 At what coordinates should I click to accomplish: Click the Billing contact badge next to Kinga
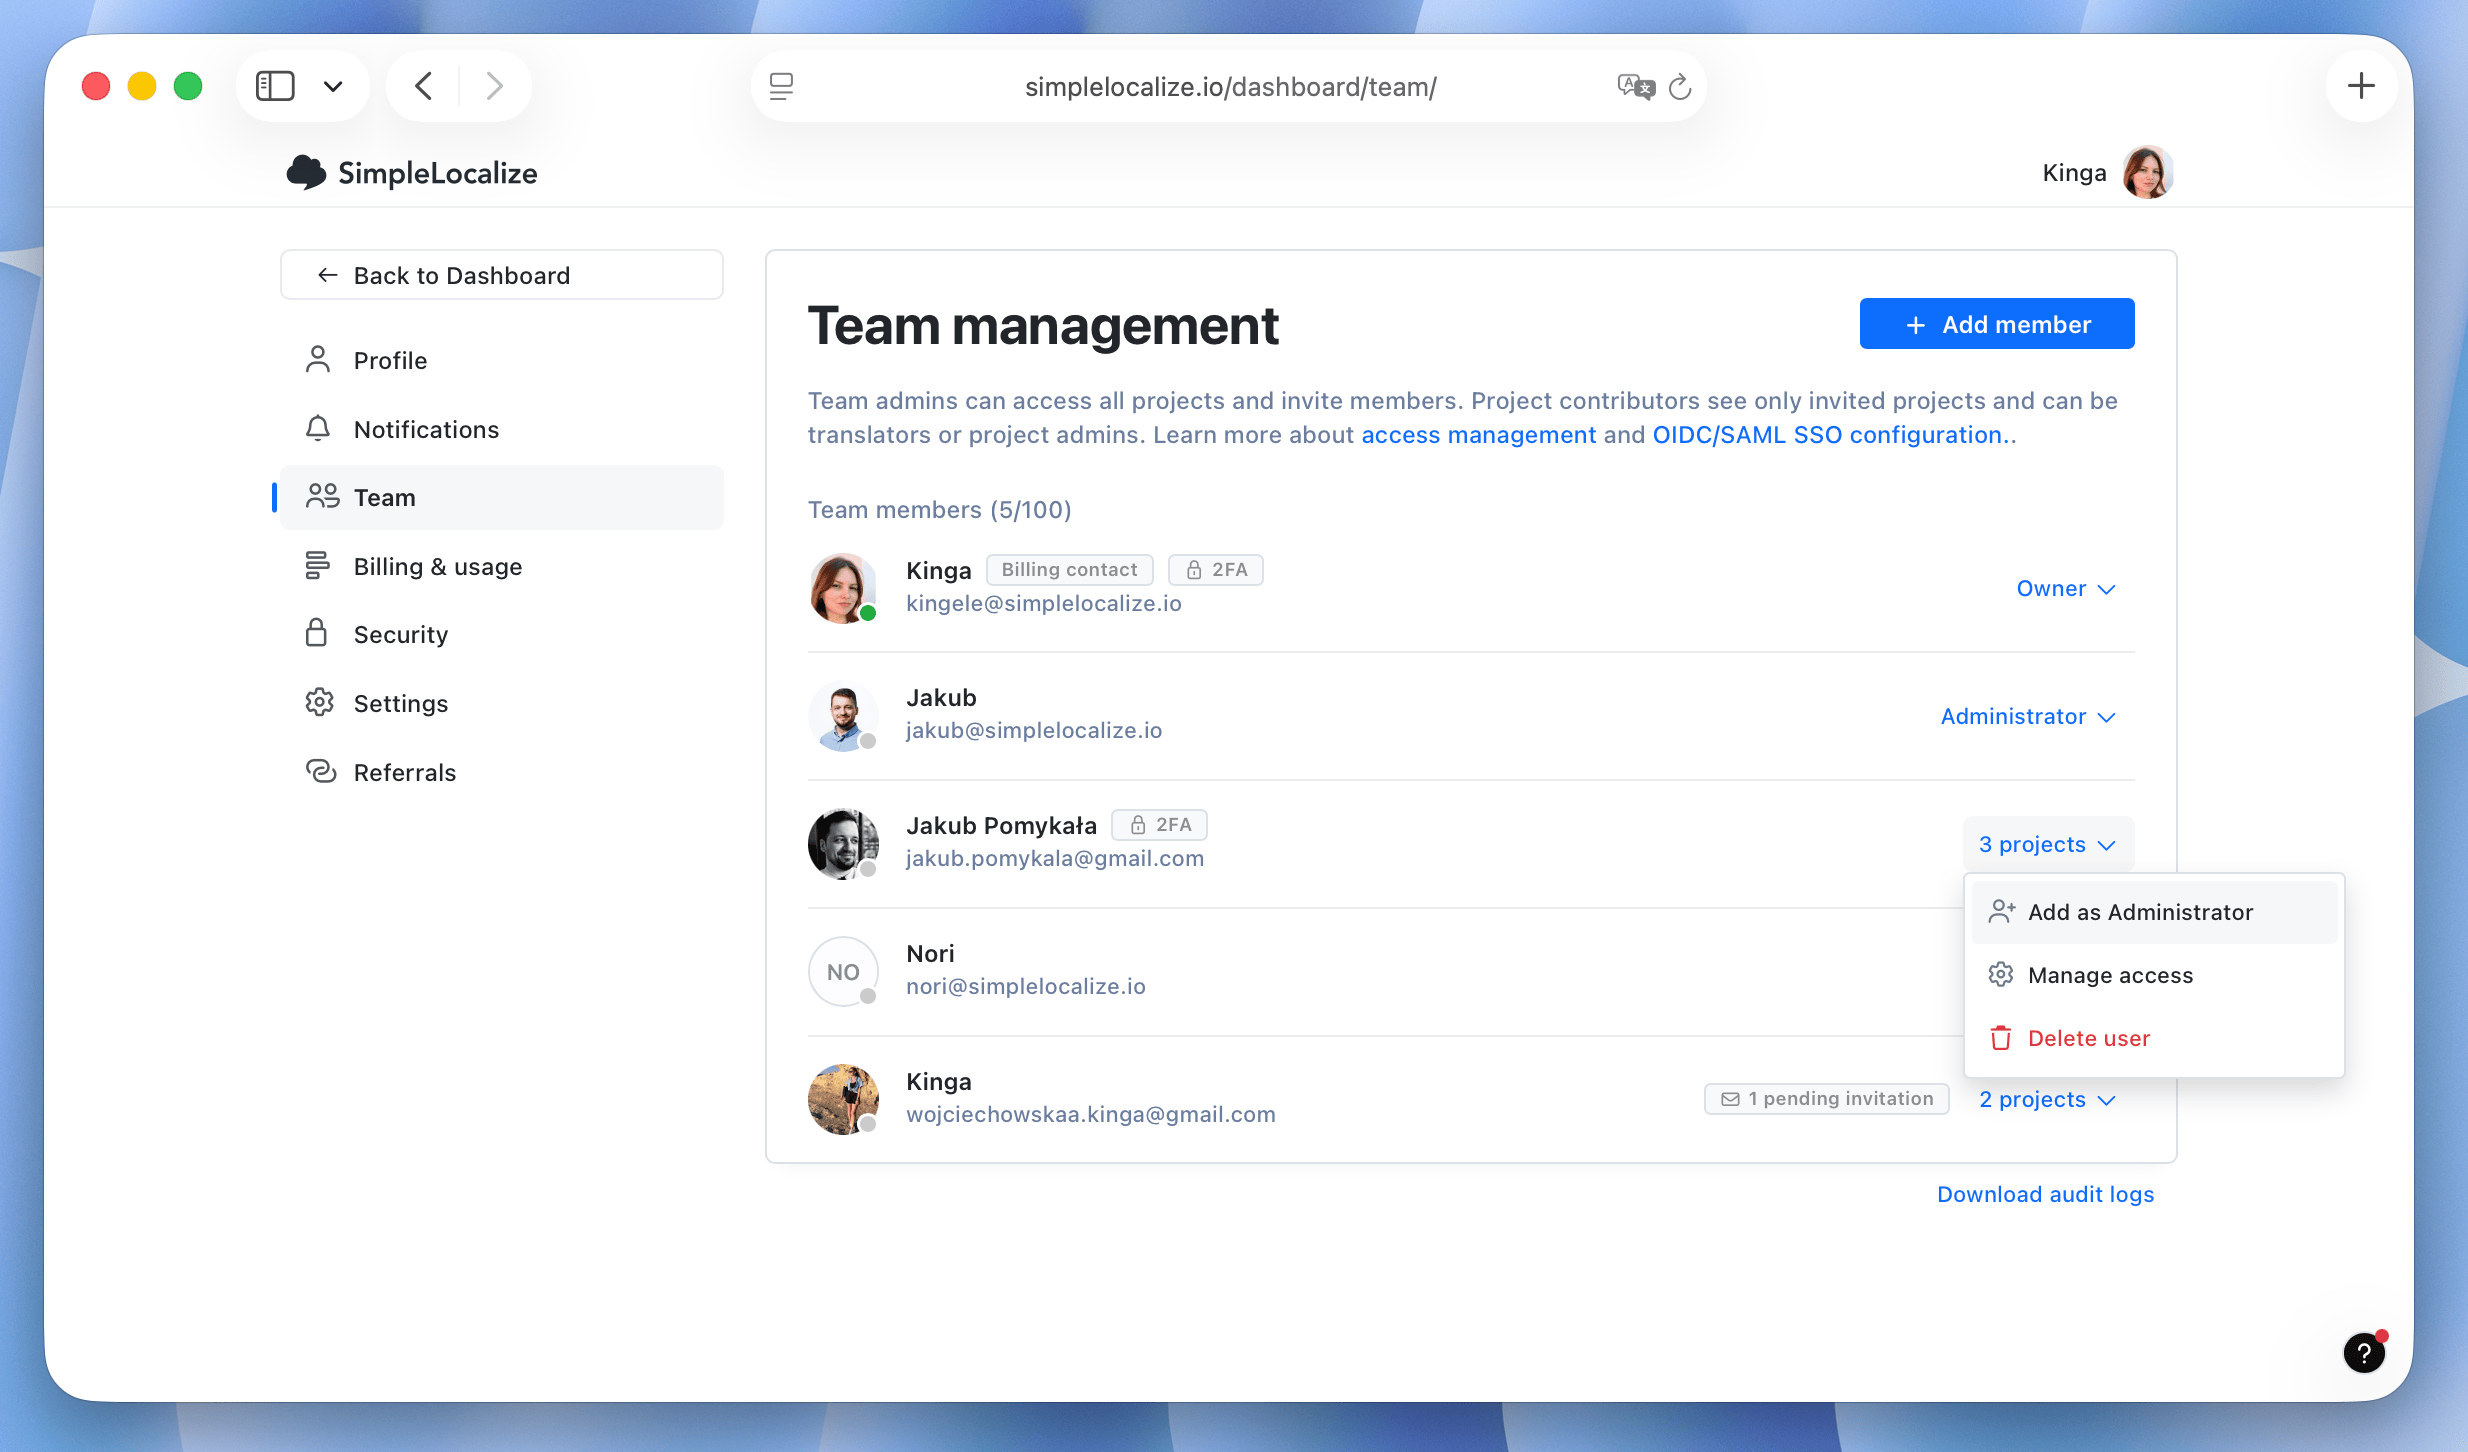coord(1070,570)
